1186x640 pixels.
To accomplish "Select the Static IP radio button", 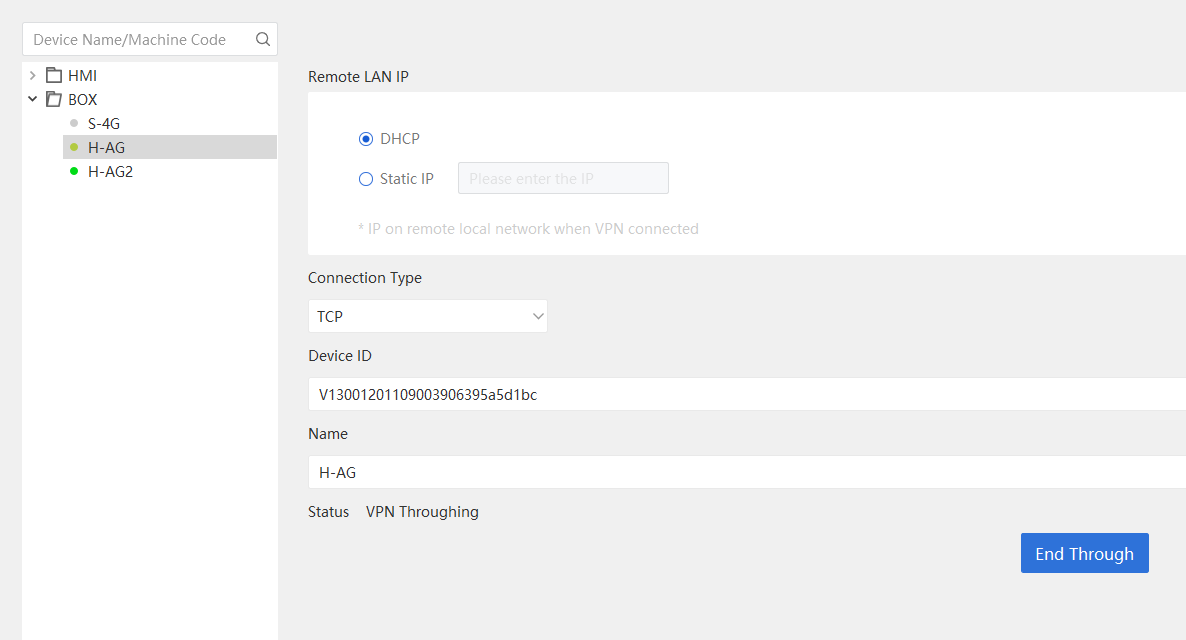I will click(x=366, y=179).
